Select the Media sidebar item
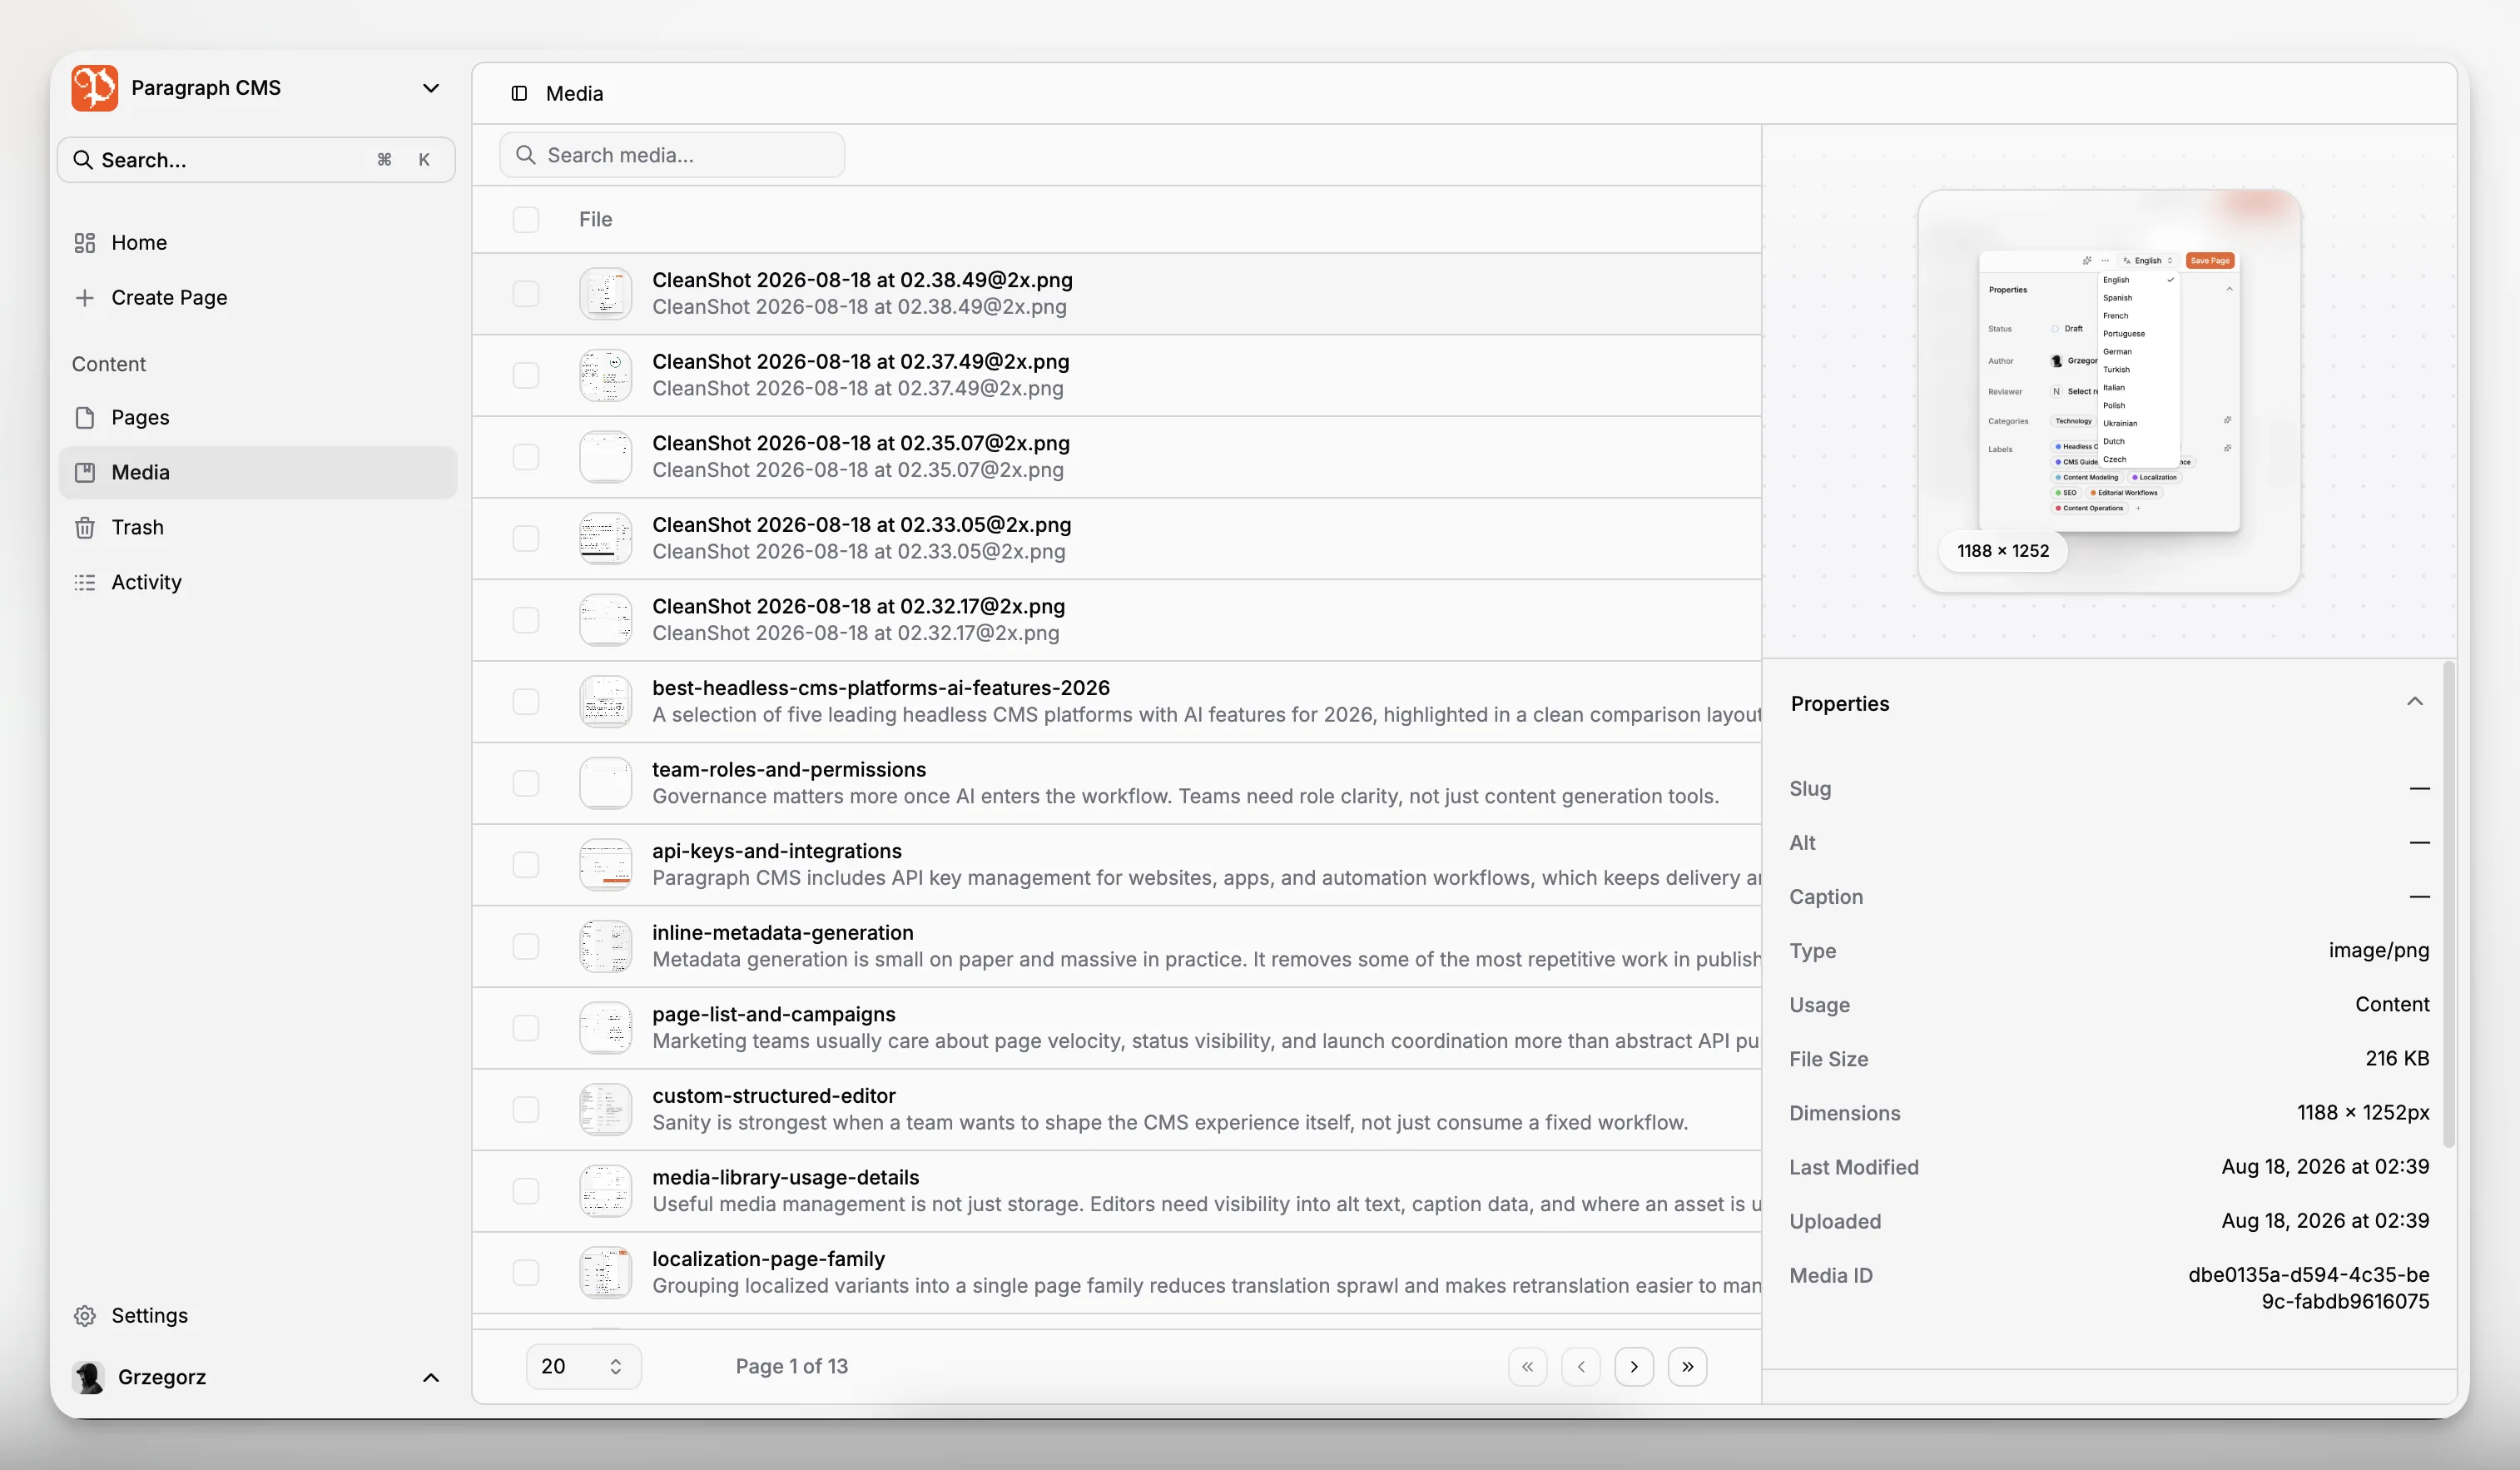The width and height of the screenshot is (2520, 1470). tap(257, 473)
